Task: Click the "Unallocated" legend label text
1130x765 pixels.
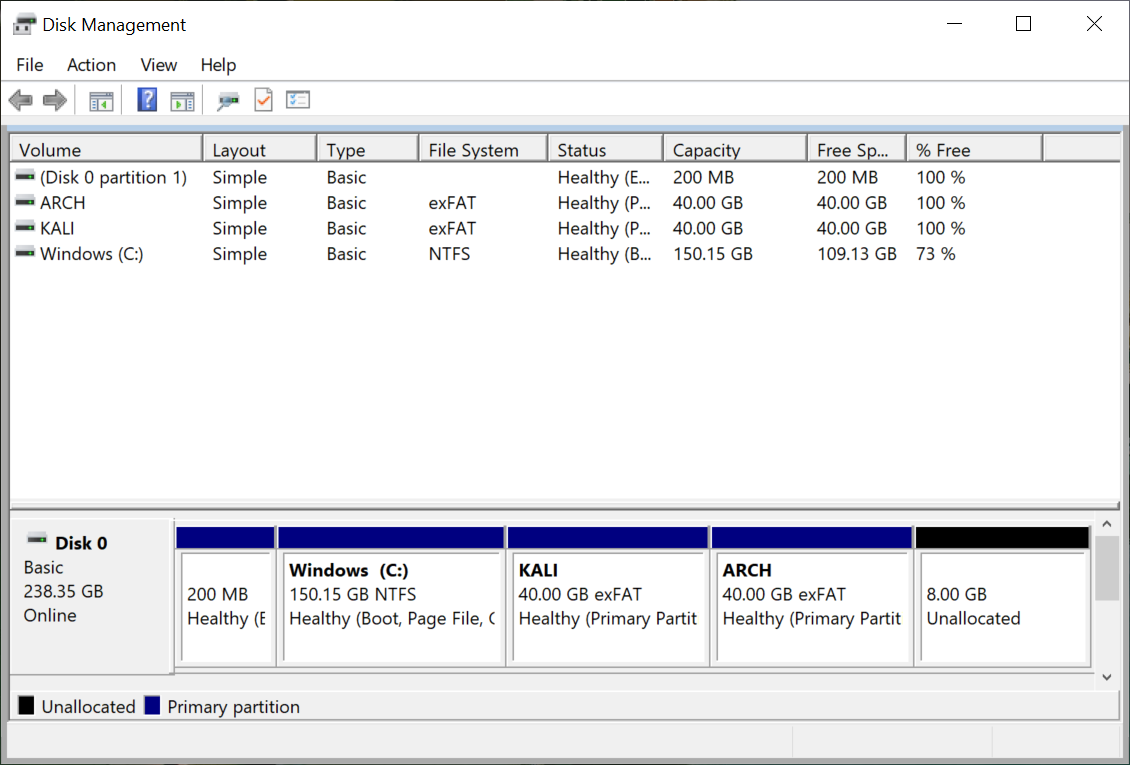Action: click(x=89, y=707)
